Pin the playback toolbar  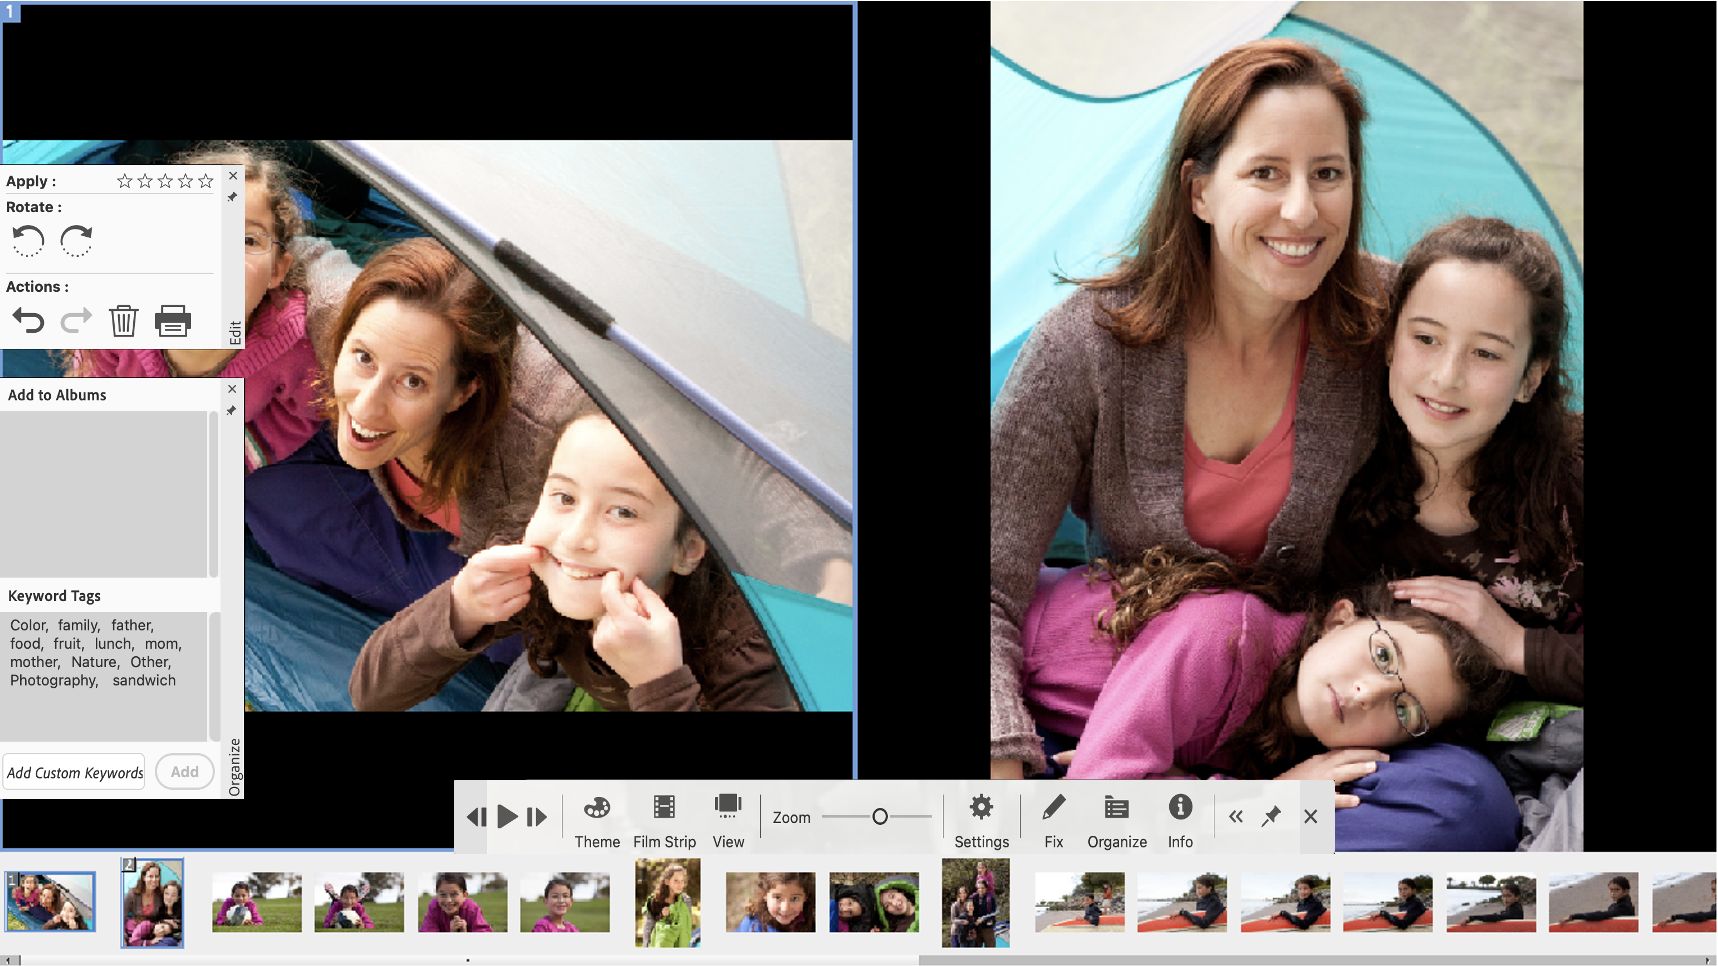[x=1271, y=817]
